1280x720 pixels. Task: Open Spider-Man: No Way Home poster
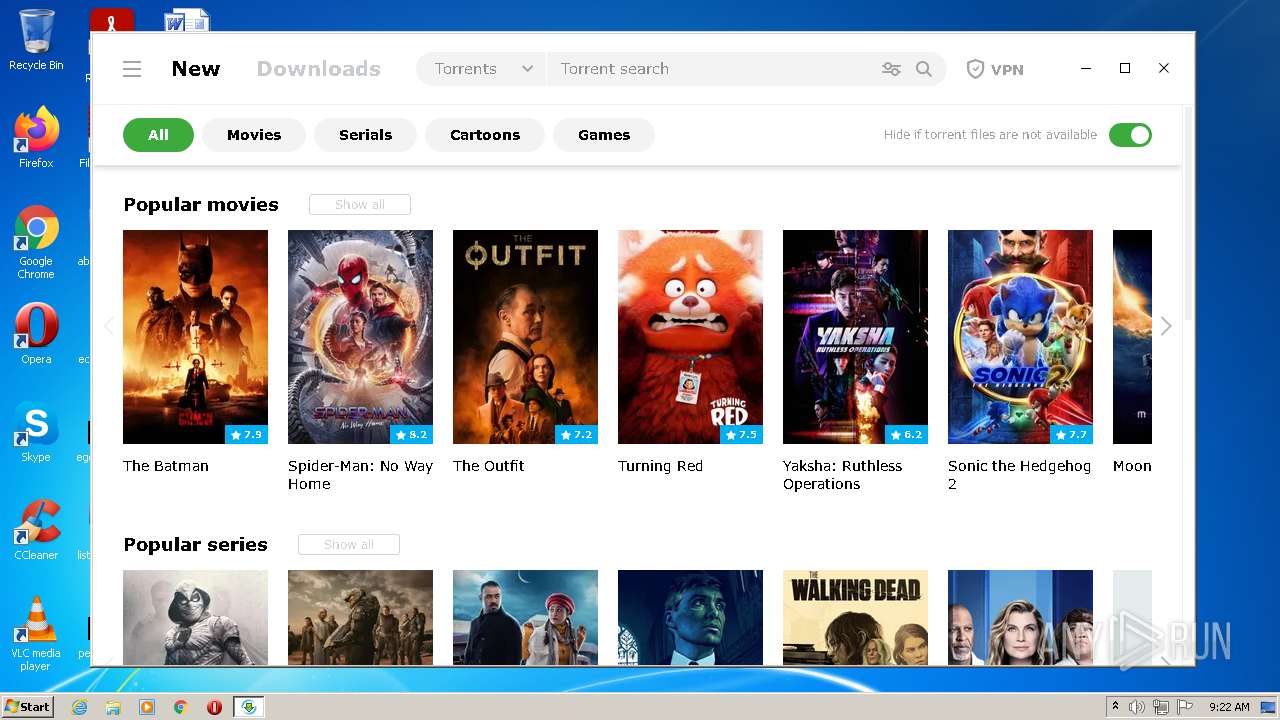click(360, 337)
